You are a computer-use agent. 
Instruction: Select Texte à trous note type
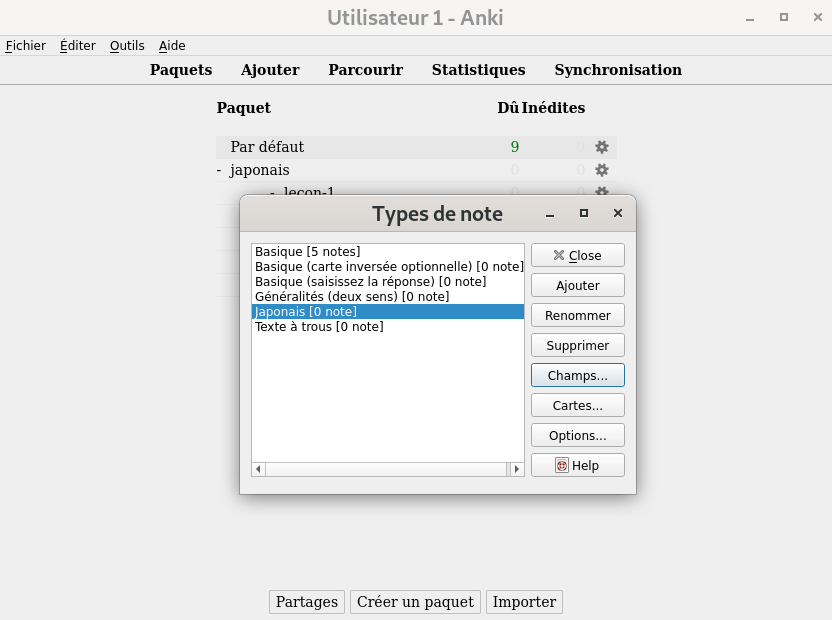coord(319,326)
